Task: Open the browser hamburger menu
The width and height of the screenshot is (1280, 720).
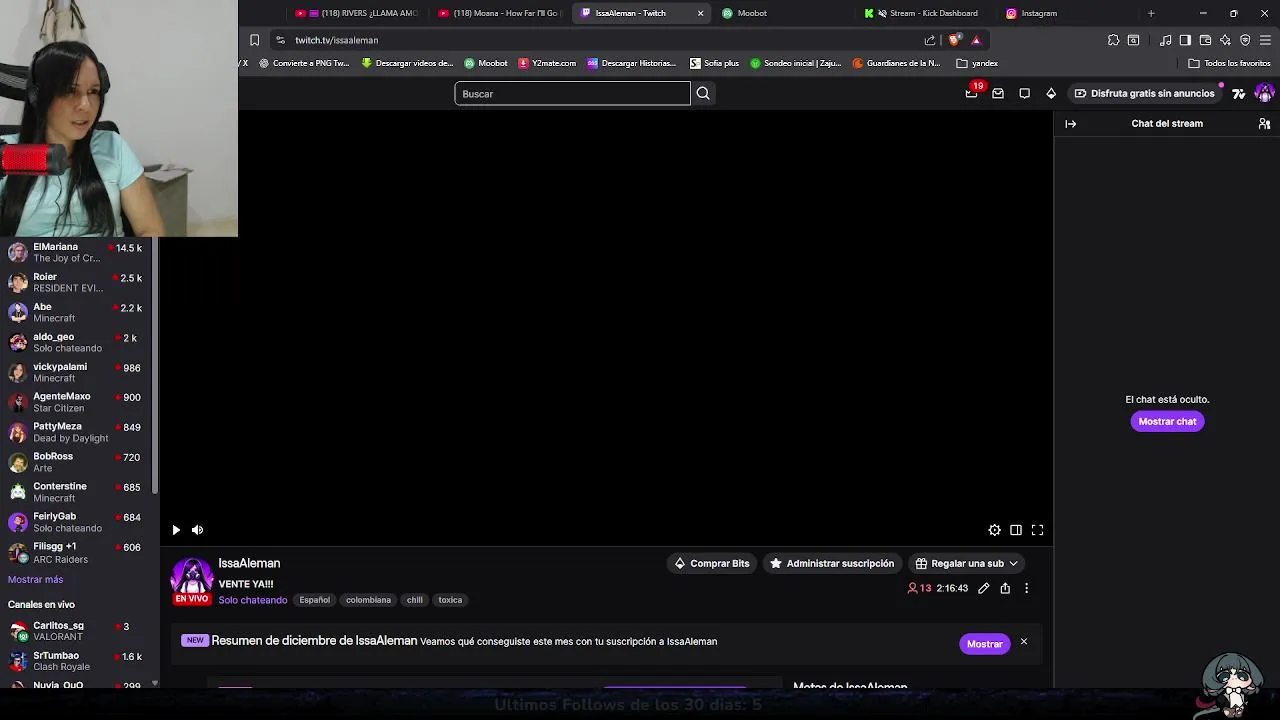Action: tap(1266, 40)
